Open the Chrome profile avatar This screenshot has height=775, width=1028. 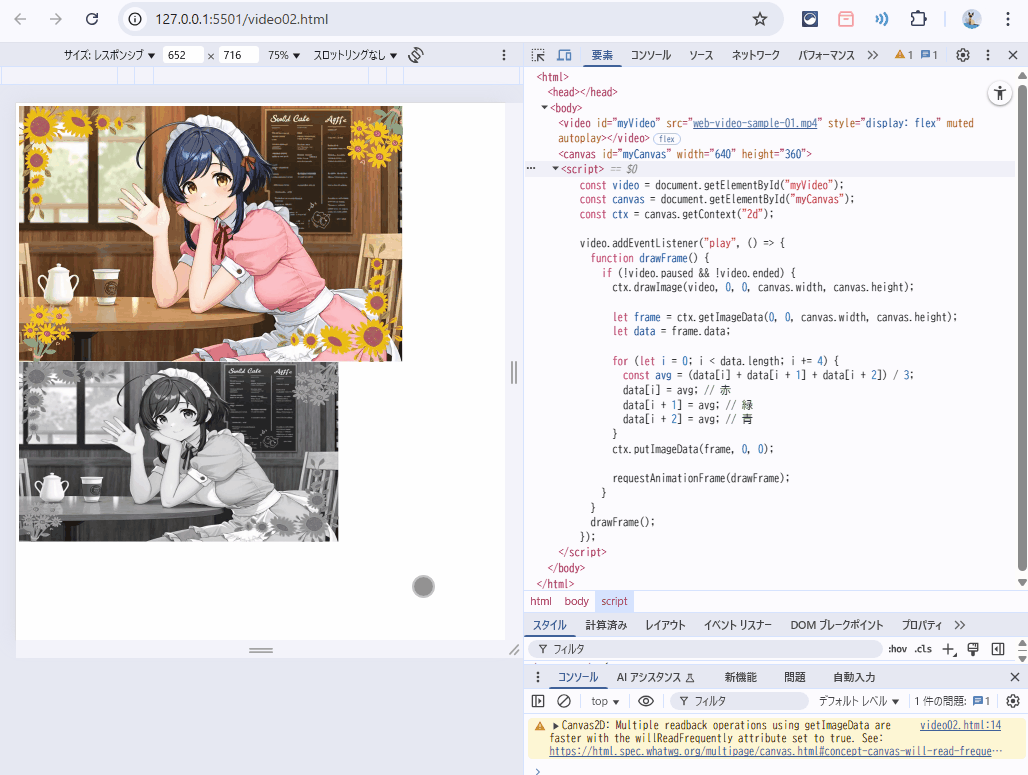(971, 19)
